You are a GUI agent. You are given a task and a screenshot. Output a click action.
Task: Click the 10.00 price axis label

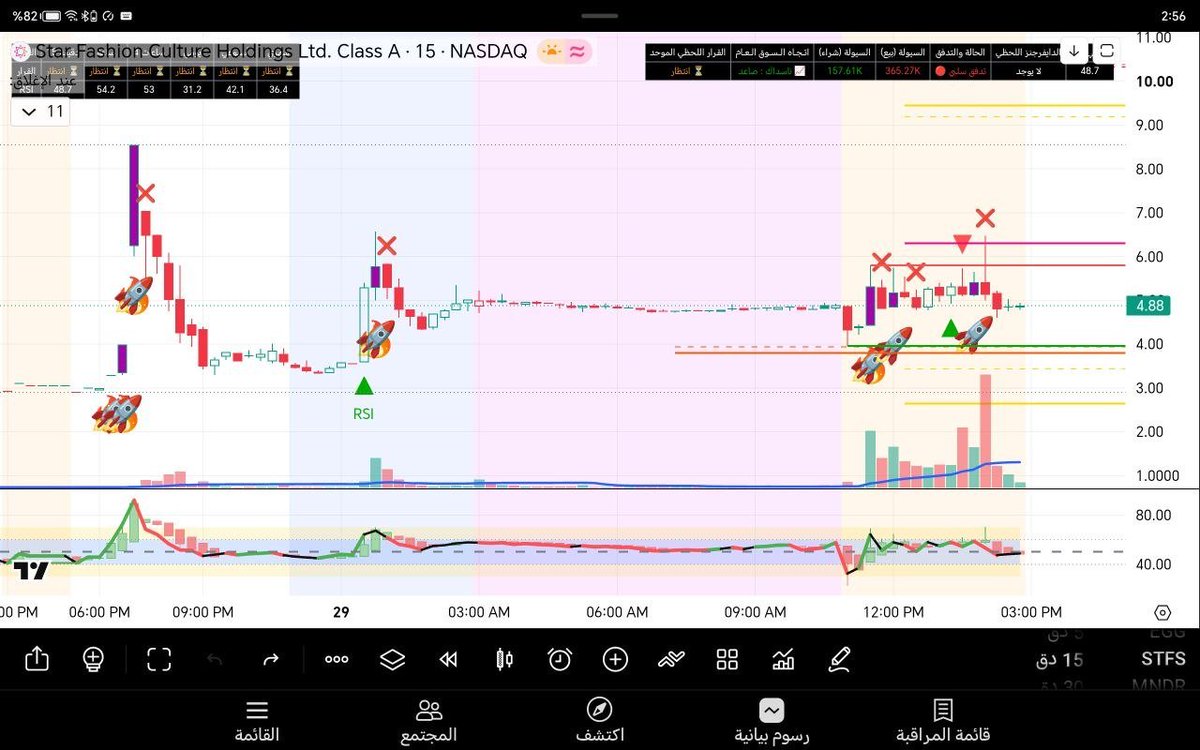point(1153,82)
